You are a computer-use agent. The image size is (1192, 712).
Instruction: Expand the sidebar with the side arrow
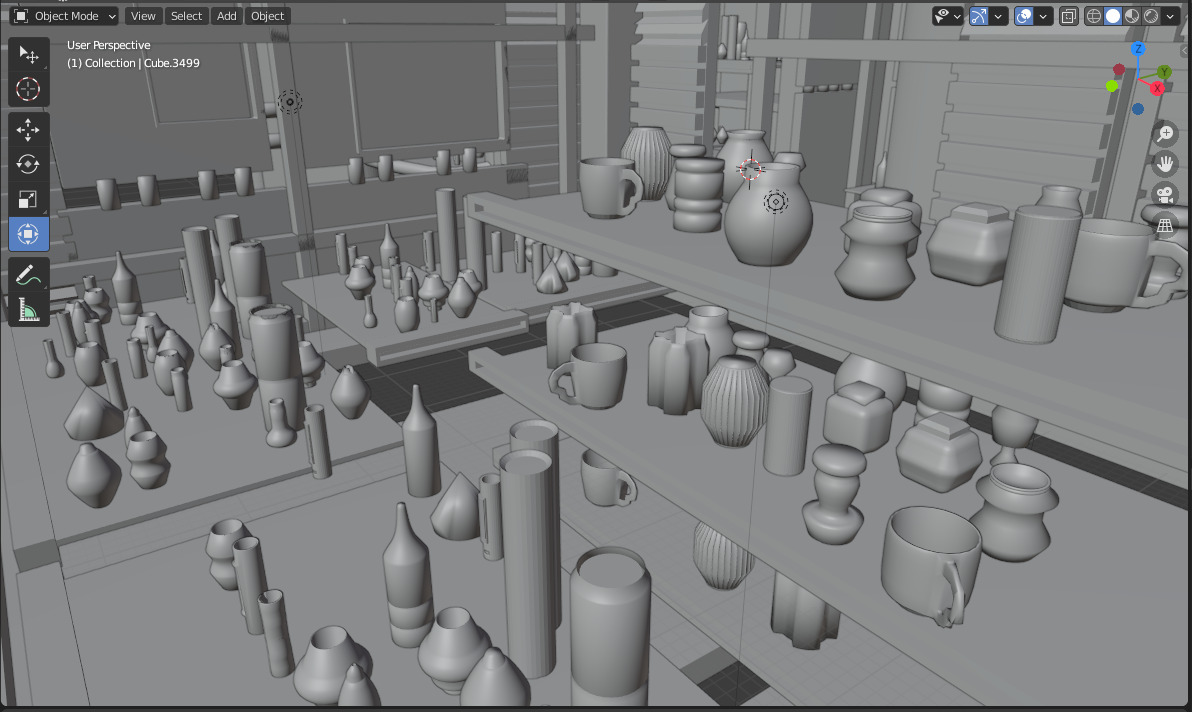(1185, 51)
